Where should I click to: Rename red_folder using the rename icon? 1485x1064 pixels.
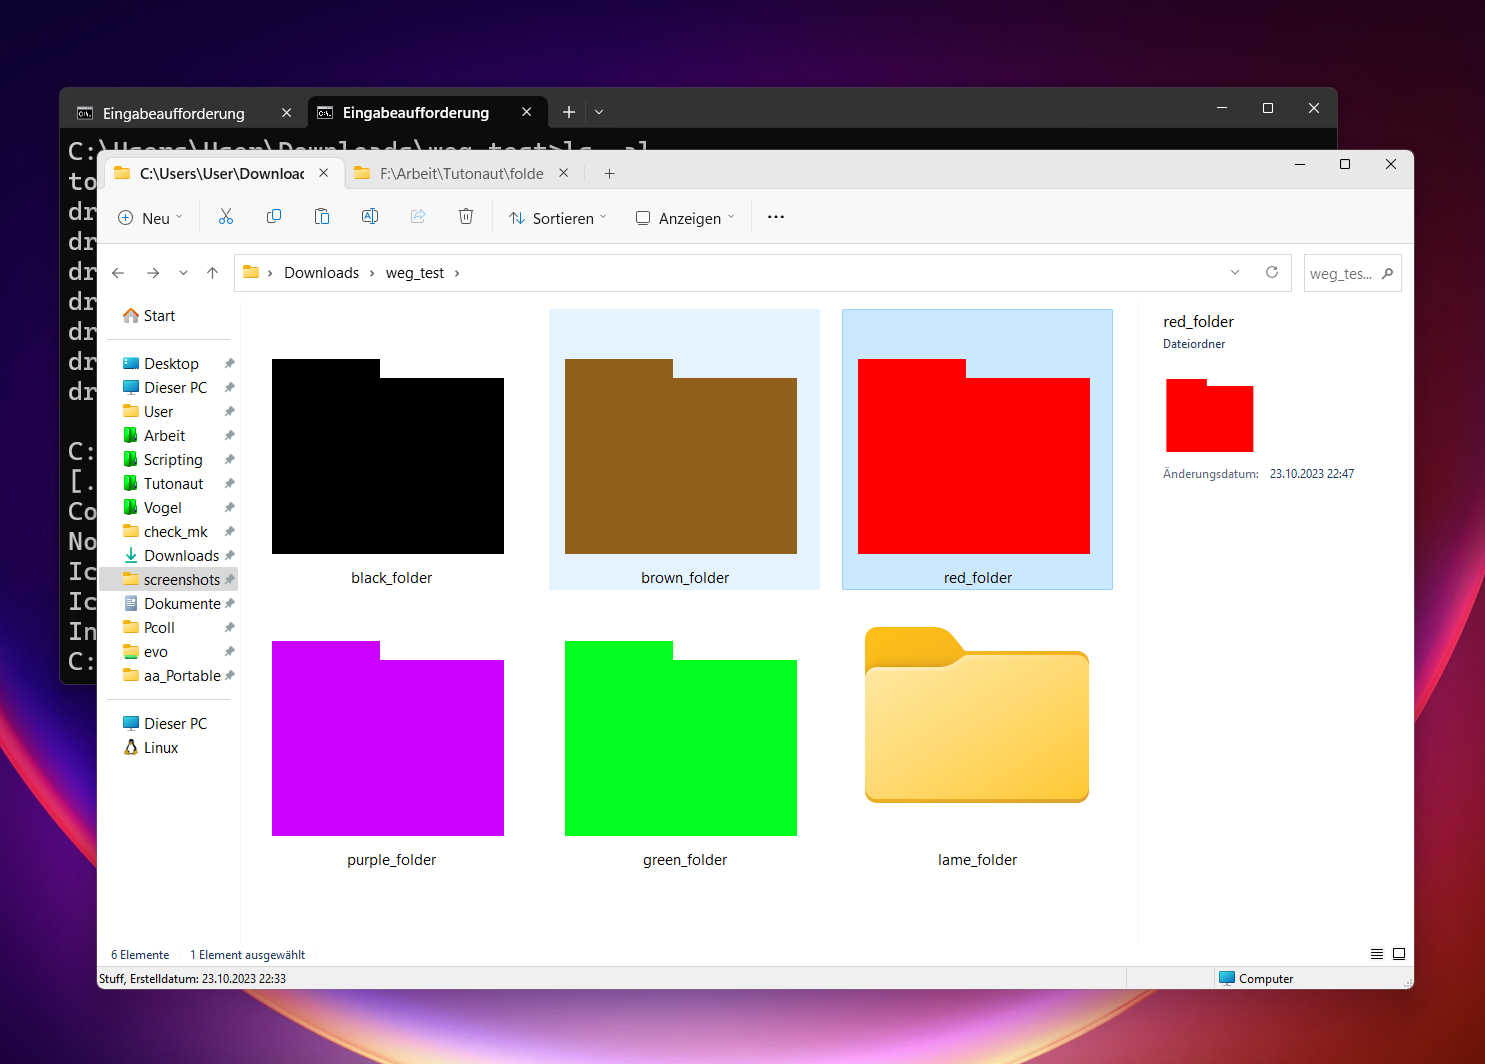pyautogui.click(x=370, y=216)
